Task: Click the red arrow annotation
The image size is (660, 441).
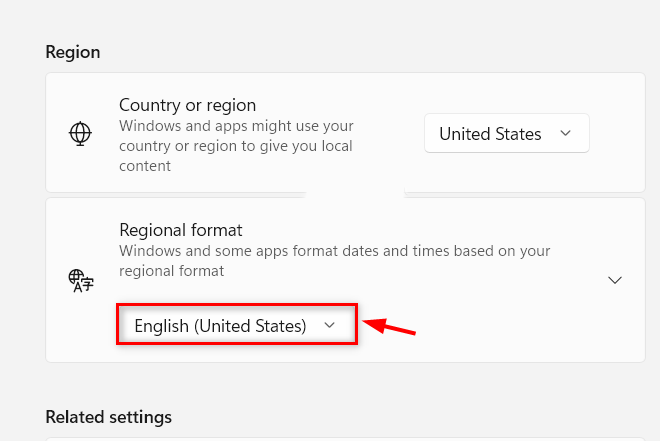Action: click(x=389, y=327)
